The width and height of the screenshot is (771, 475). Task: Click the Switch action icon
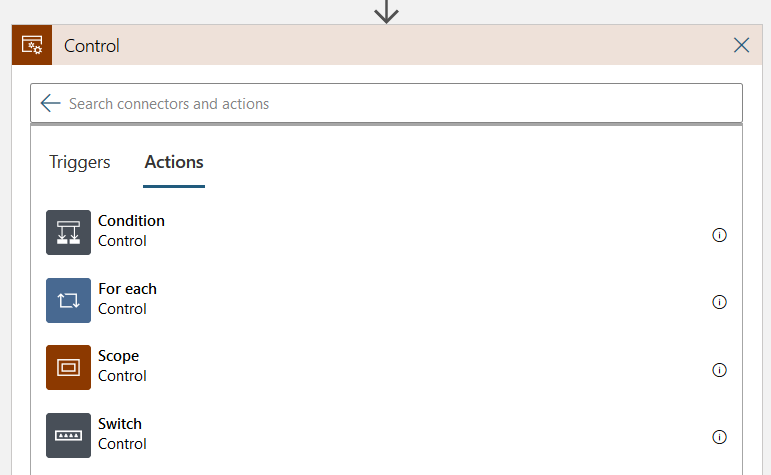click(68, 435)
